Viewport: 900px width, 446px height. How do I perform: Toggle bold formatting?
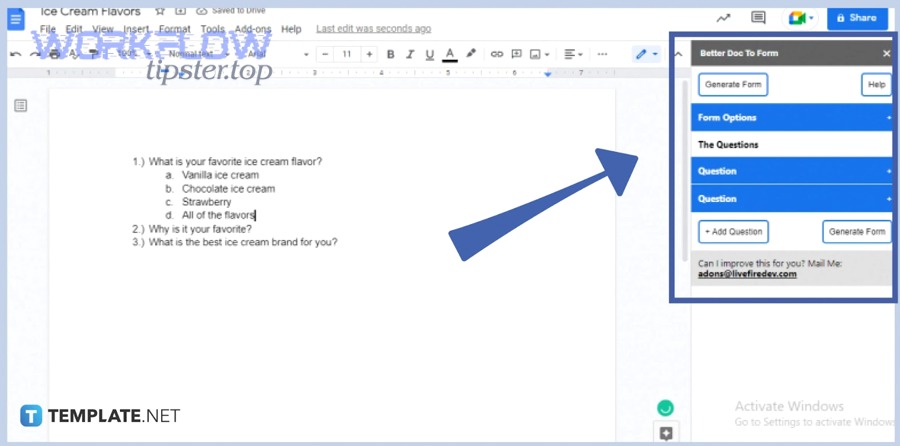coord(390,55)
